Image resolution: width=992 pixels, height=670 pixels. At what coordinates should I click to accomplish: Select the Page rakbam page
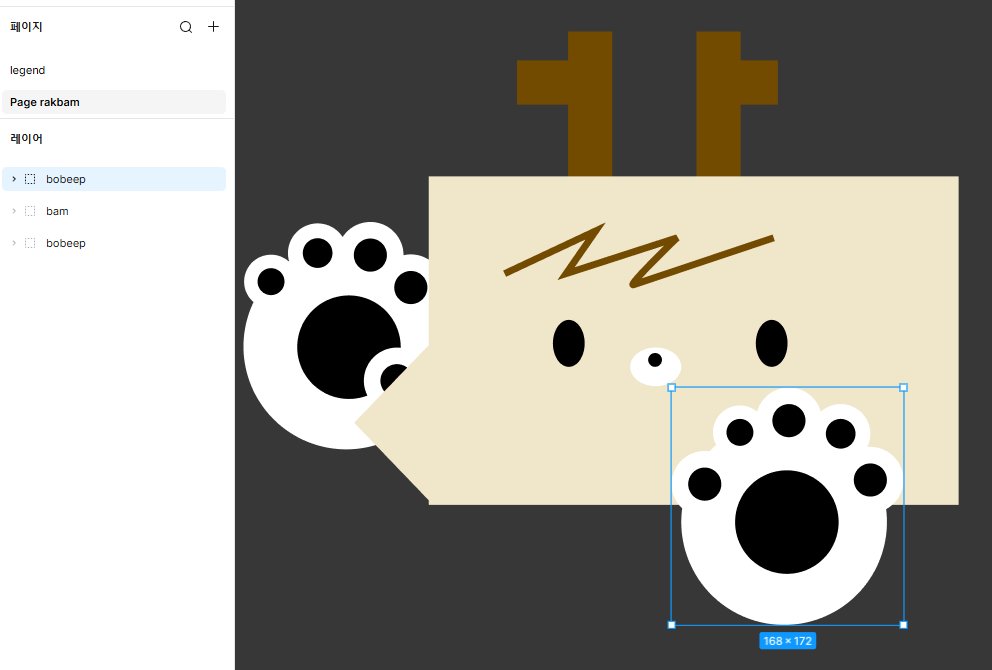[x=114, y=102]
